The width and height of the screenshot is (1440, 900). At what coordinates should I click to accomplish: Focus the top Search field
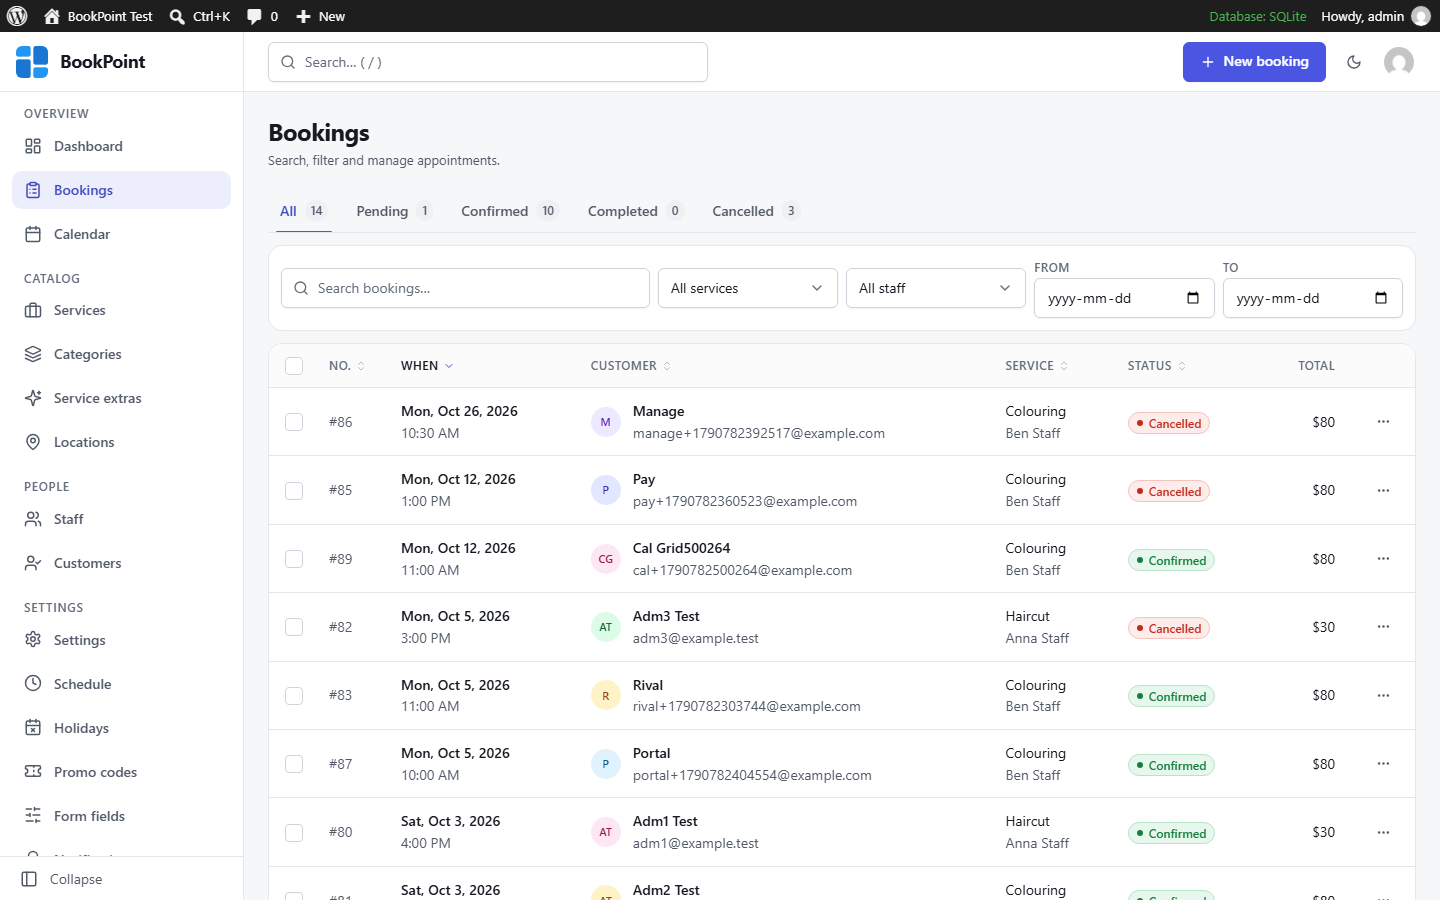(488, 62)
